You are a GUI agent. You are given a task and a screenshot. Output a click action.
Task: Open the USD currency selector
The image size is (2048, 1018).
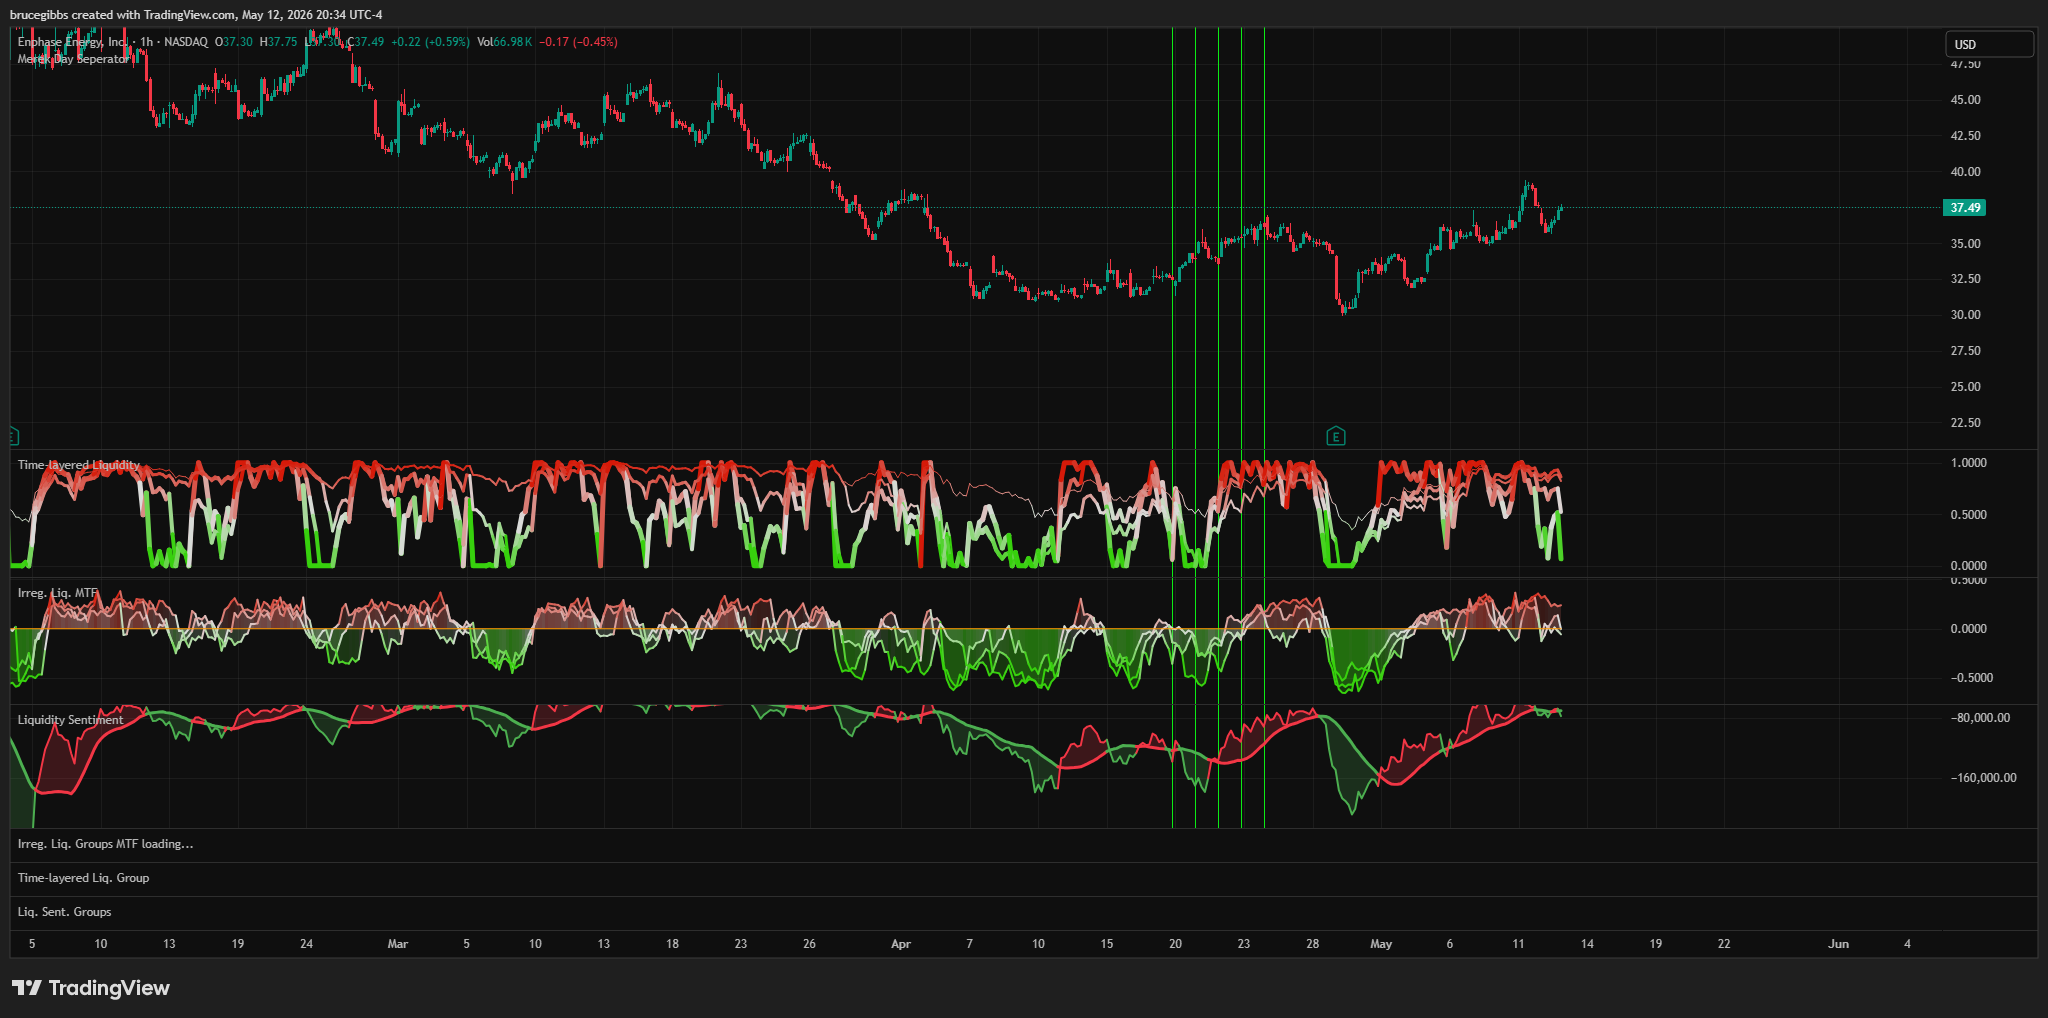1989,44
